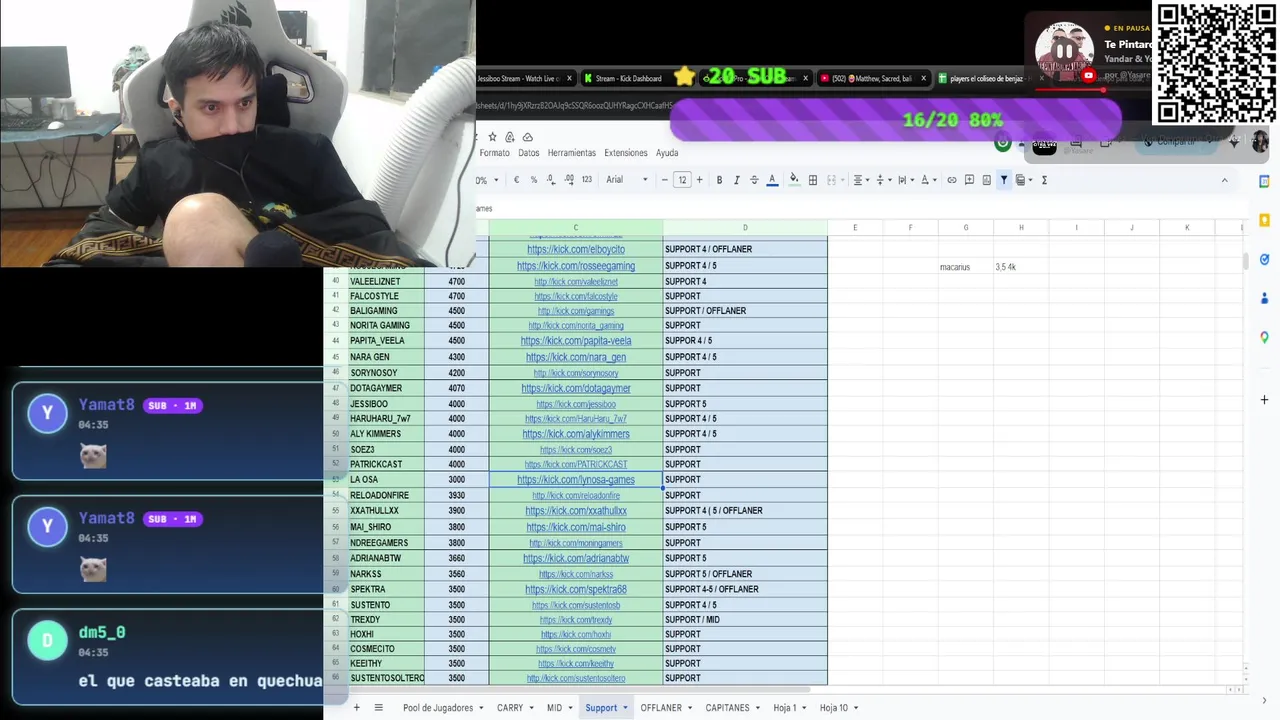1280x720 pixels.
Task: Click the merge cells icon
Action: pos(831,180)
